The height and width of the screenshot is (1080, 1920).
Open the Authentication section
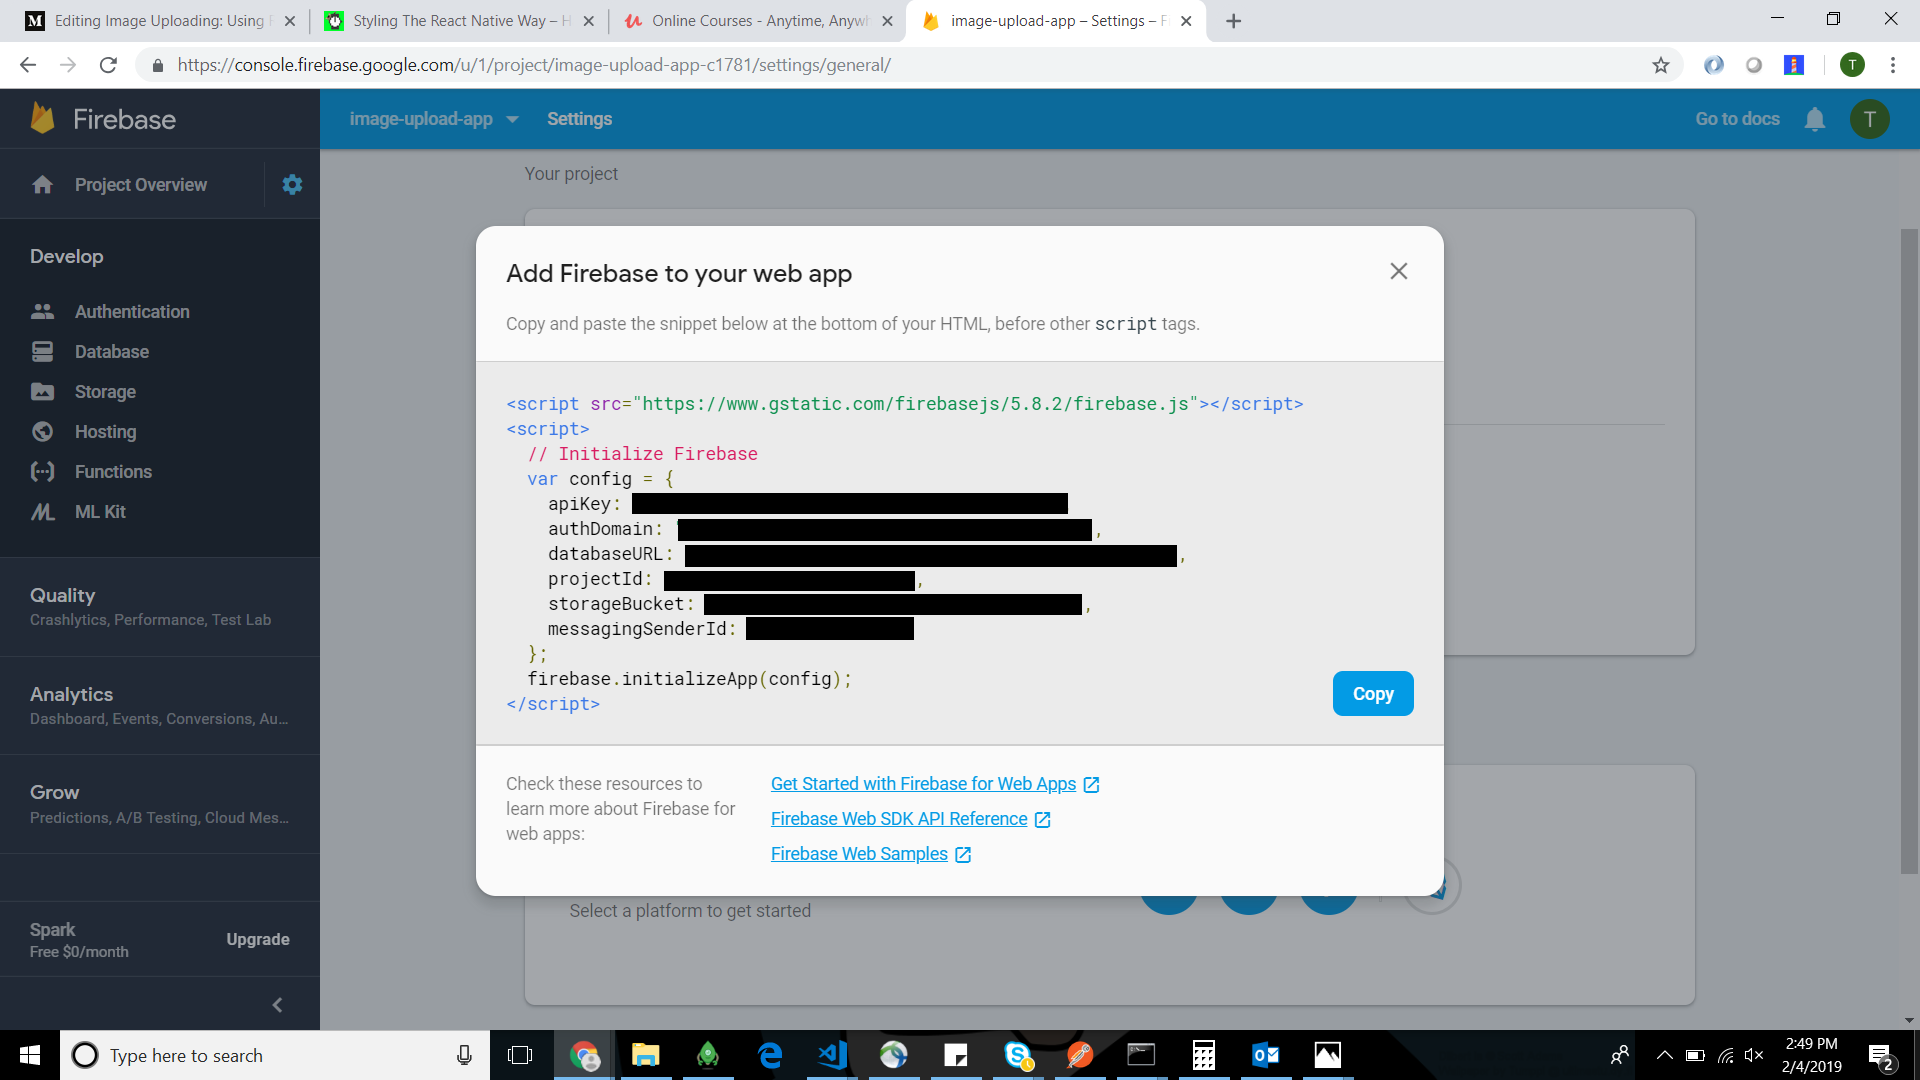[x=132, y=311]
